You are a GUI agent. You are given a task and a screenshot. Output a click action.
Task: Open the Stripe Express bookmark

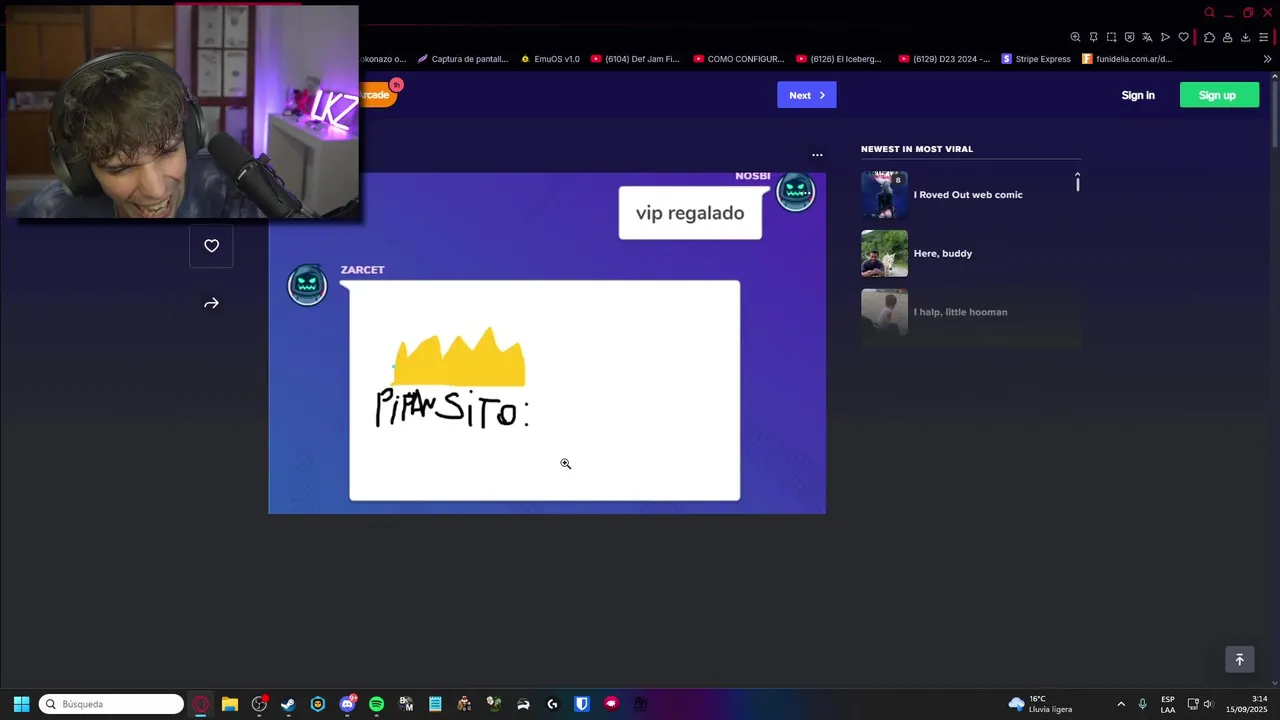click(x=1036, y=59)
